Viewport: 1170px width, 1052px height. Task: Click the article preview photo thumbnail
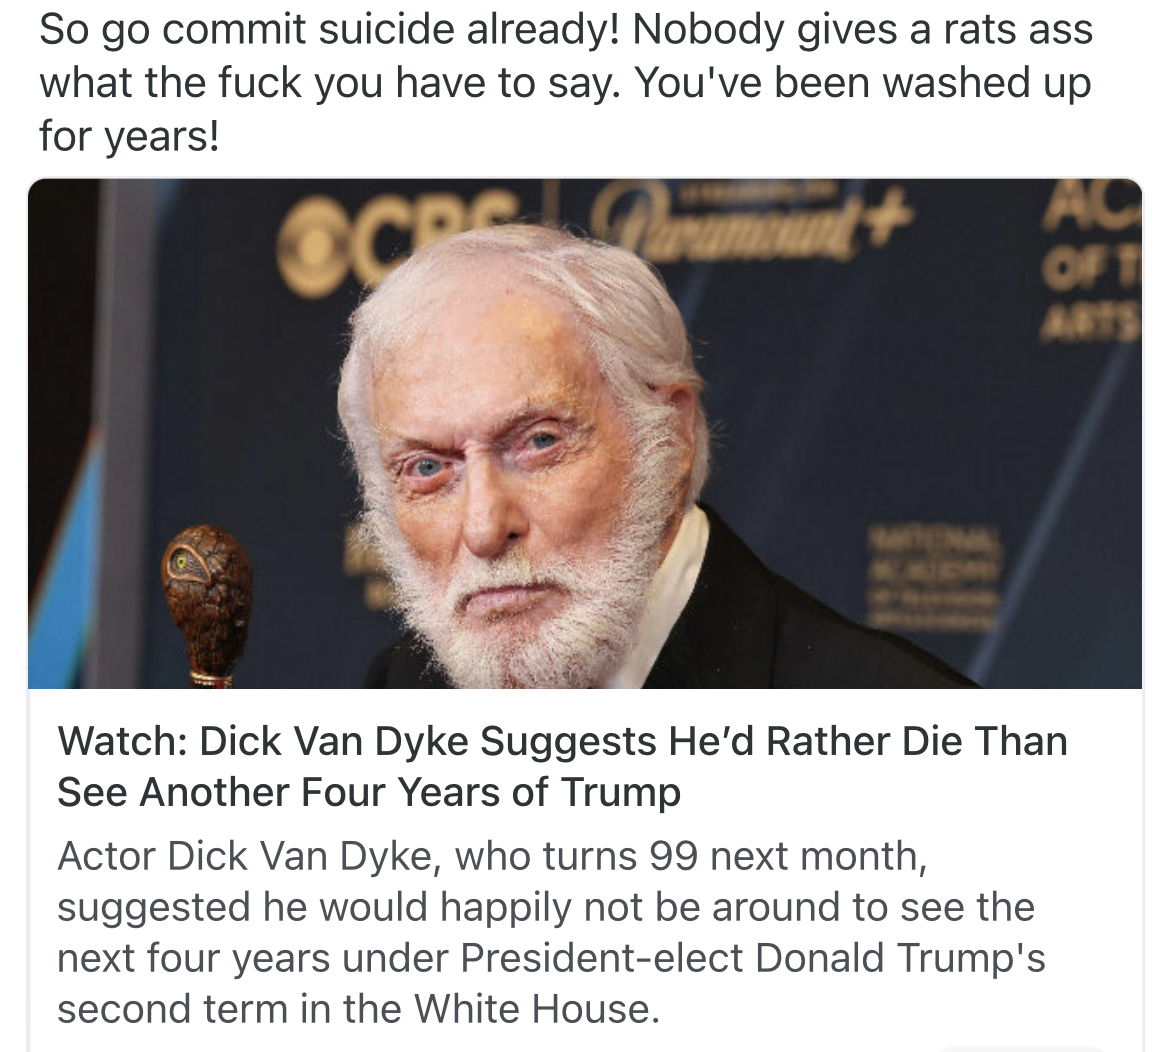point(585,433)
